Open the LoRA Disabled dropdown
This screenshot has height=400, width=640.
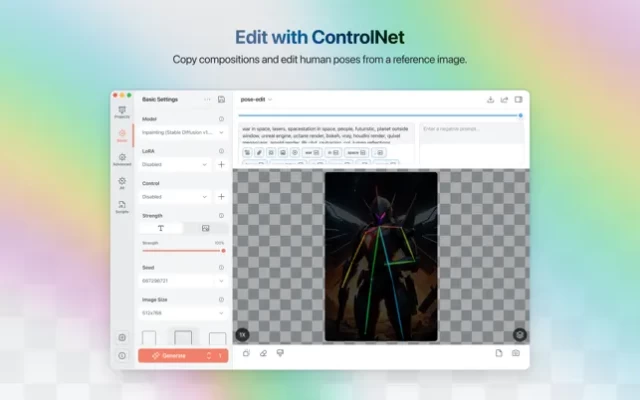(175, 164)
